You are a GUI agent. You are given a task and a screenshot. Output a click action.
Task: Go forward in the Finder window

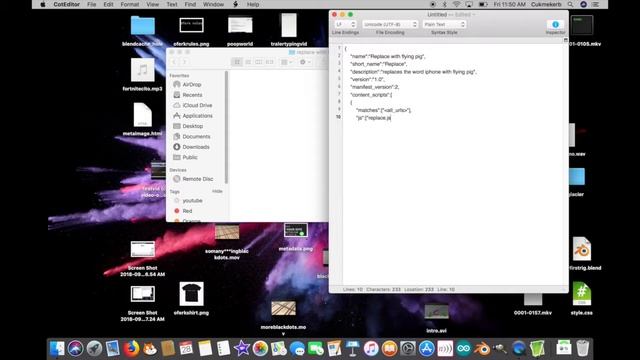(x=184, y=62)
